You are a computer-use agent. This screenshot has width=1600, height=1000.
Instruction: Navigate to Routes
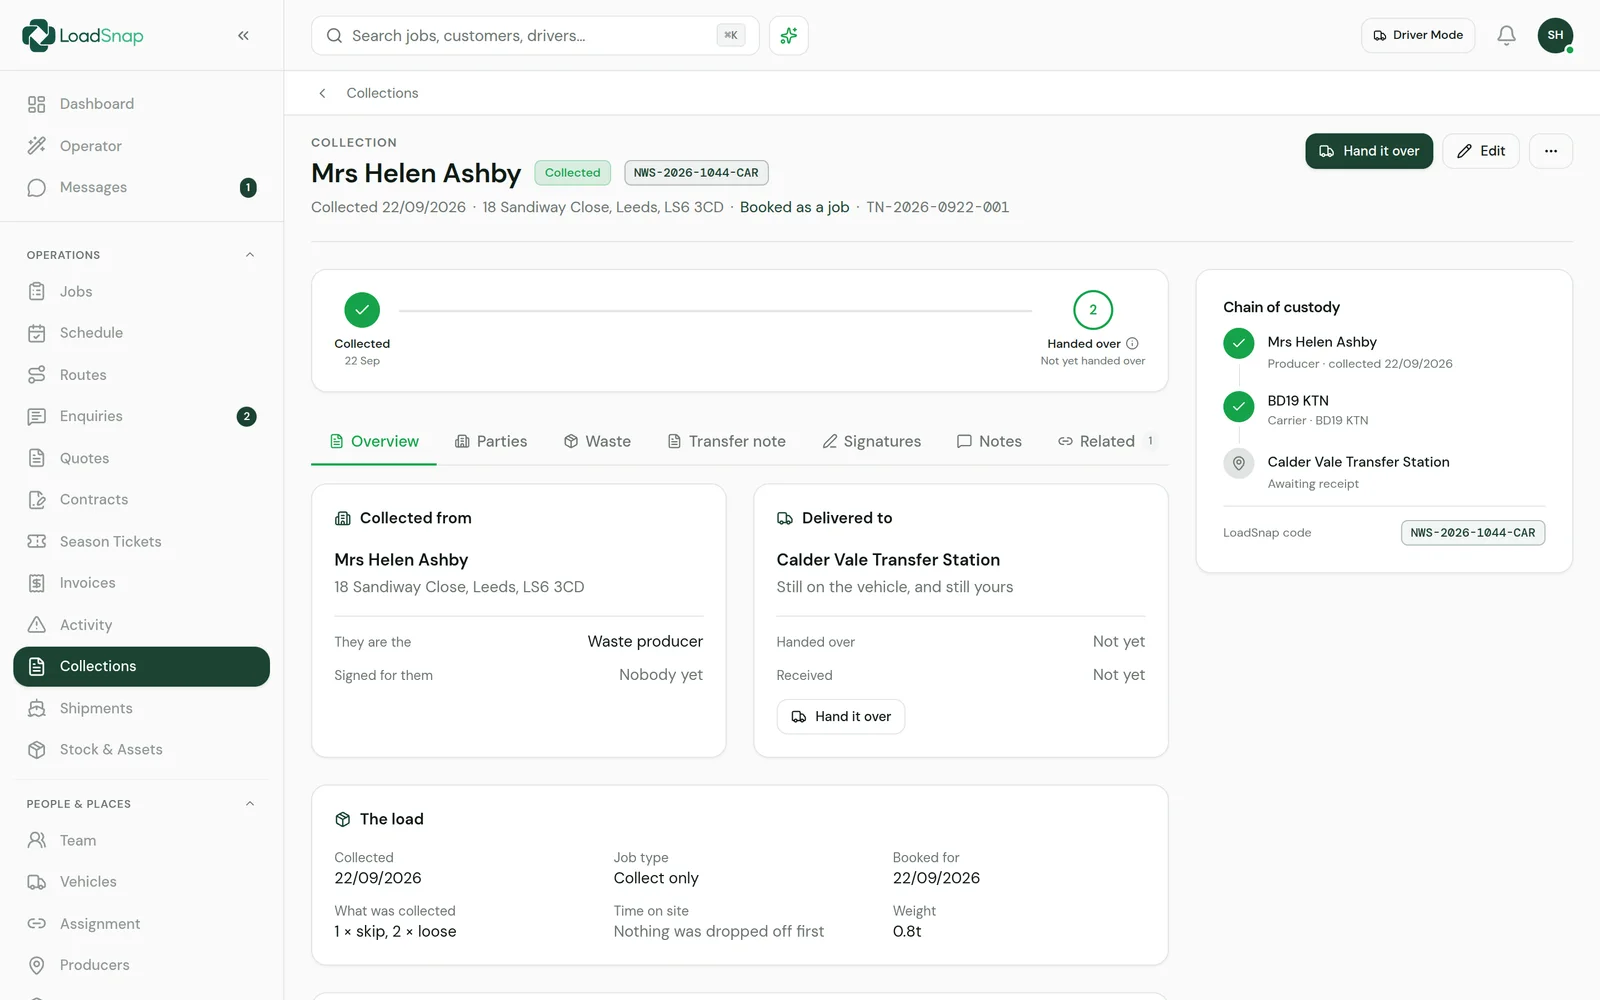tap(142, 375)
